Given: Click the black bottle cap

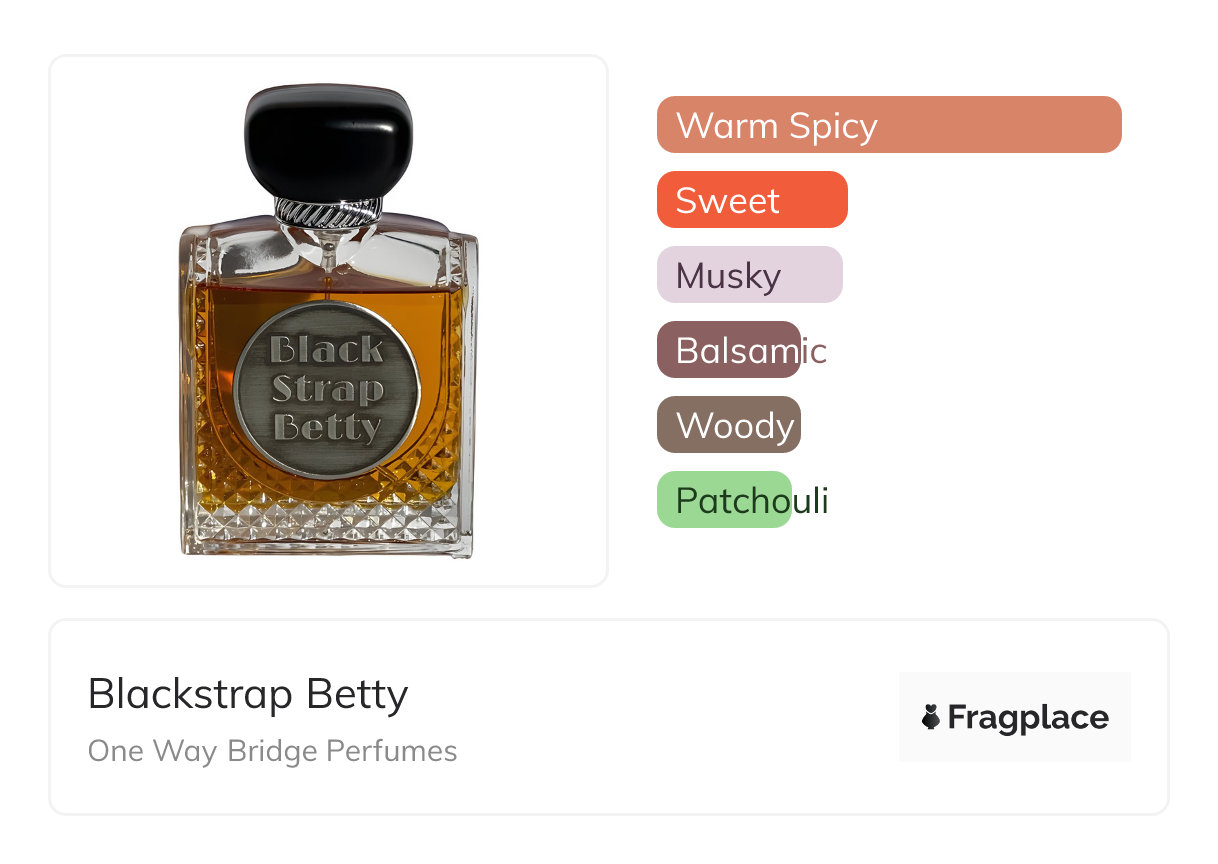Looking at the screenshot, I should click(328, 140).
